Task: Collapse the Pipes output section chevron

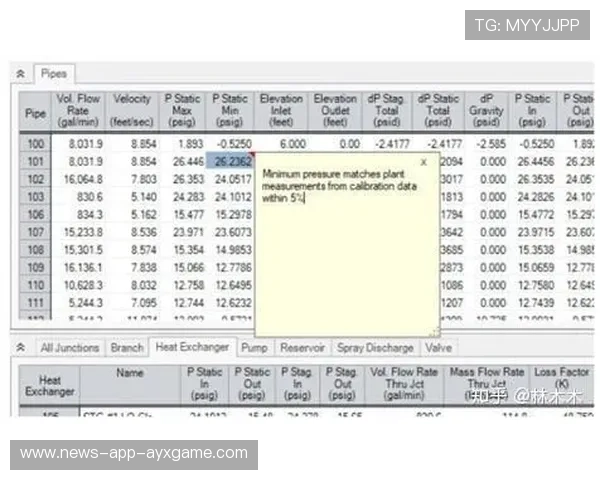Action: click(x=20, y=75)
